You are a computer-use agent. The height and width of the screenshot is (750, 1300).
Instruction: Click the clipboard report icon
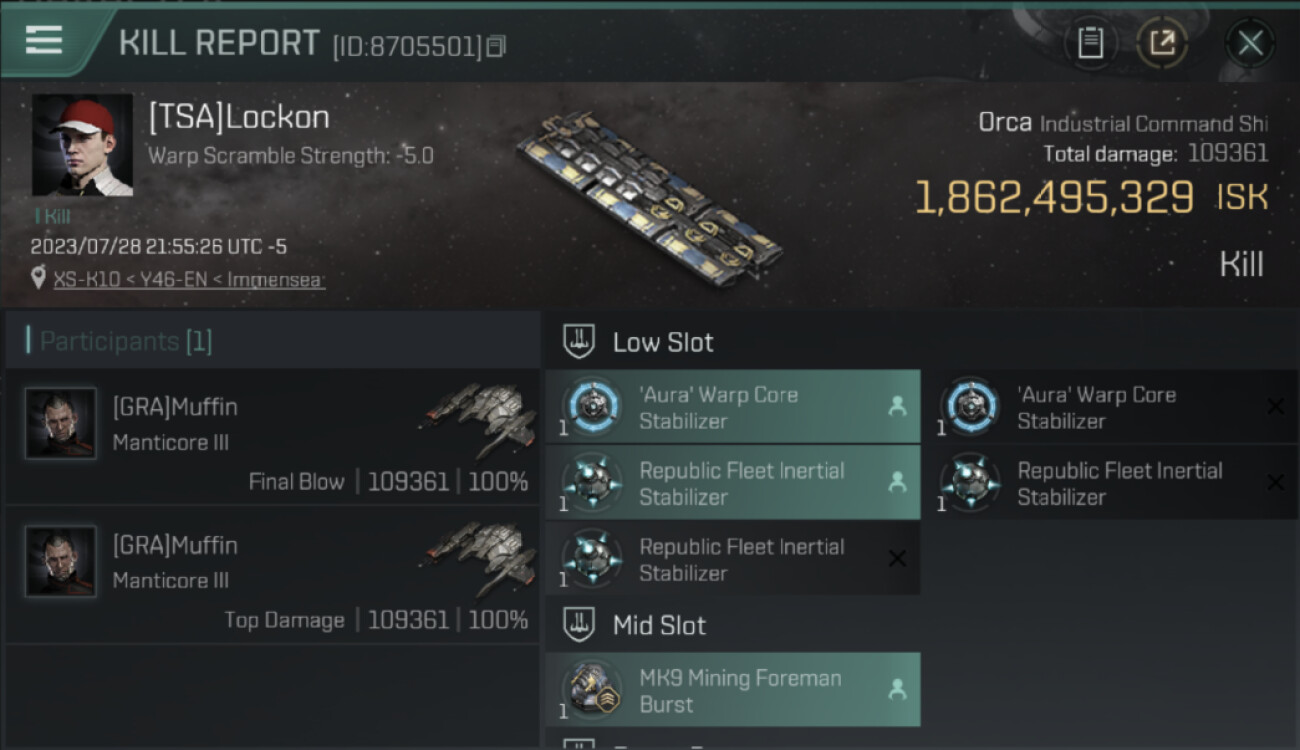pos(1090,43)
